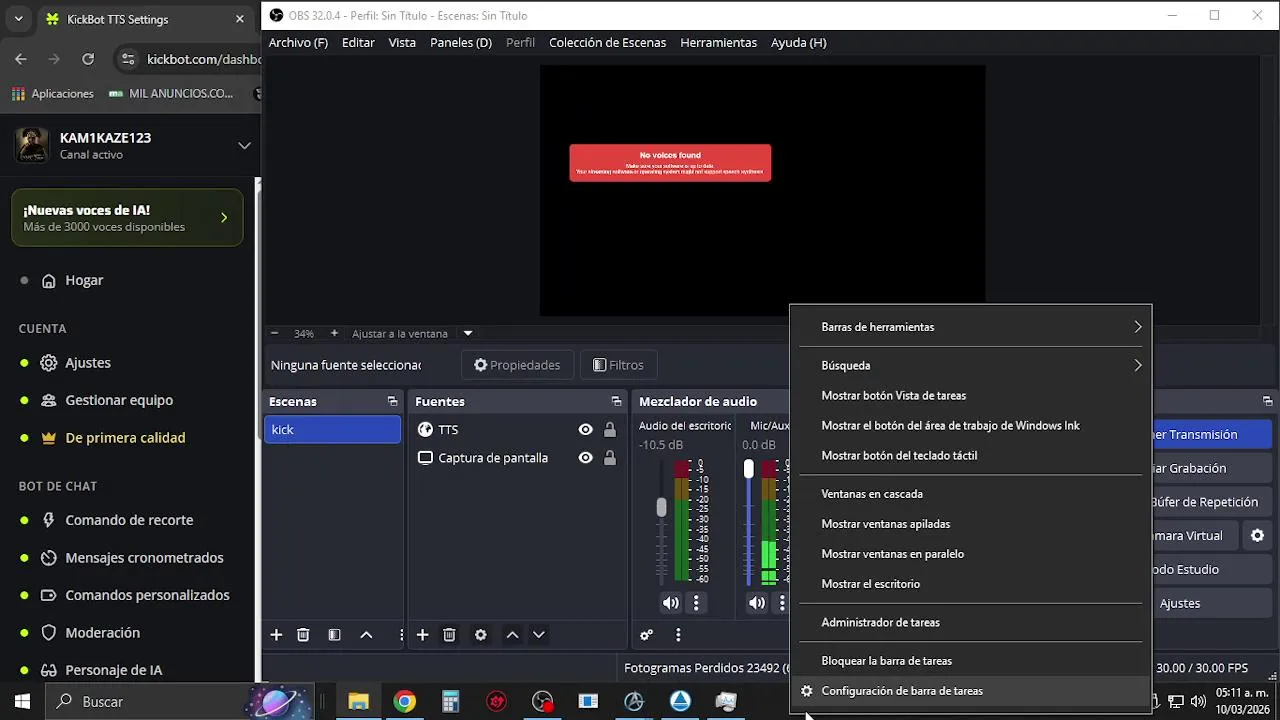Screen dimensions: 1280x720
Task: Open ¡Nuevas voces de IA! banner
Action: pos(127,218)
